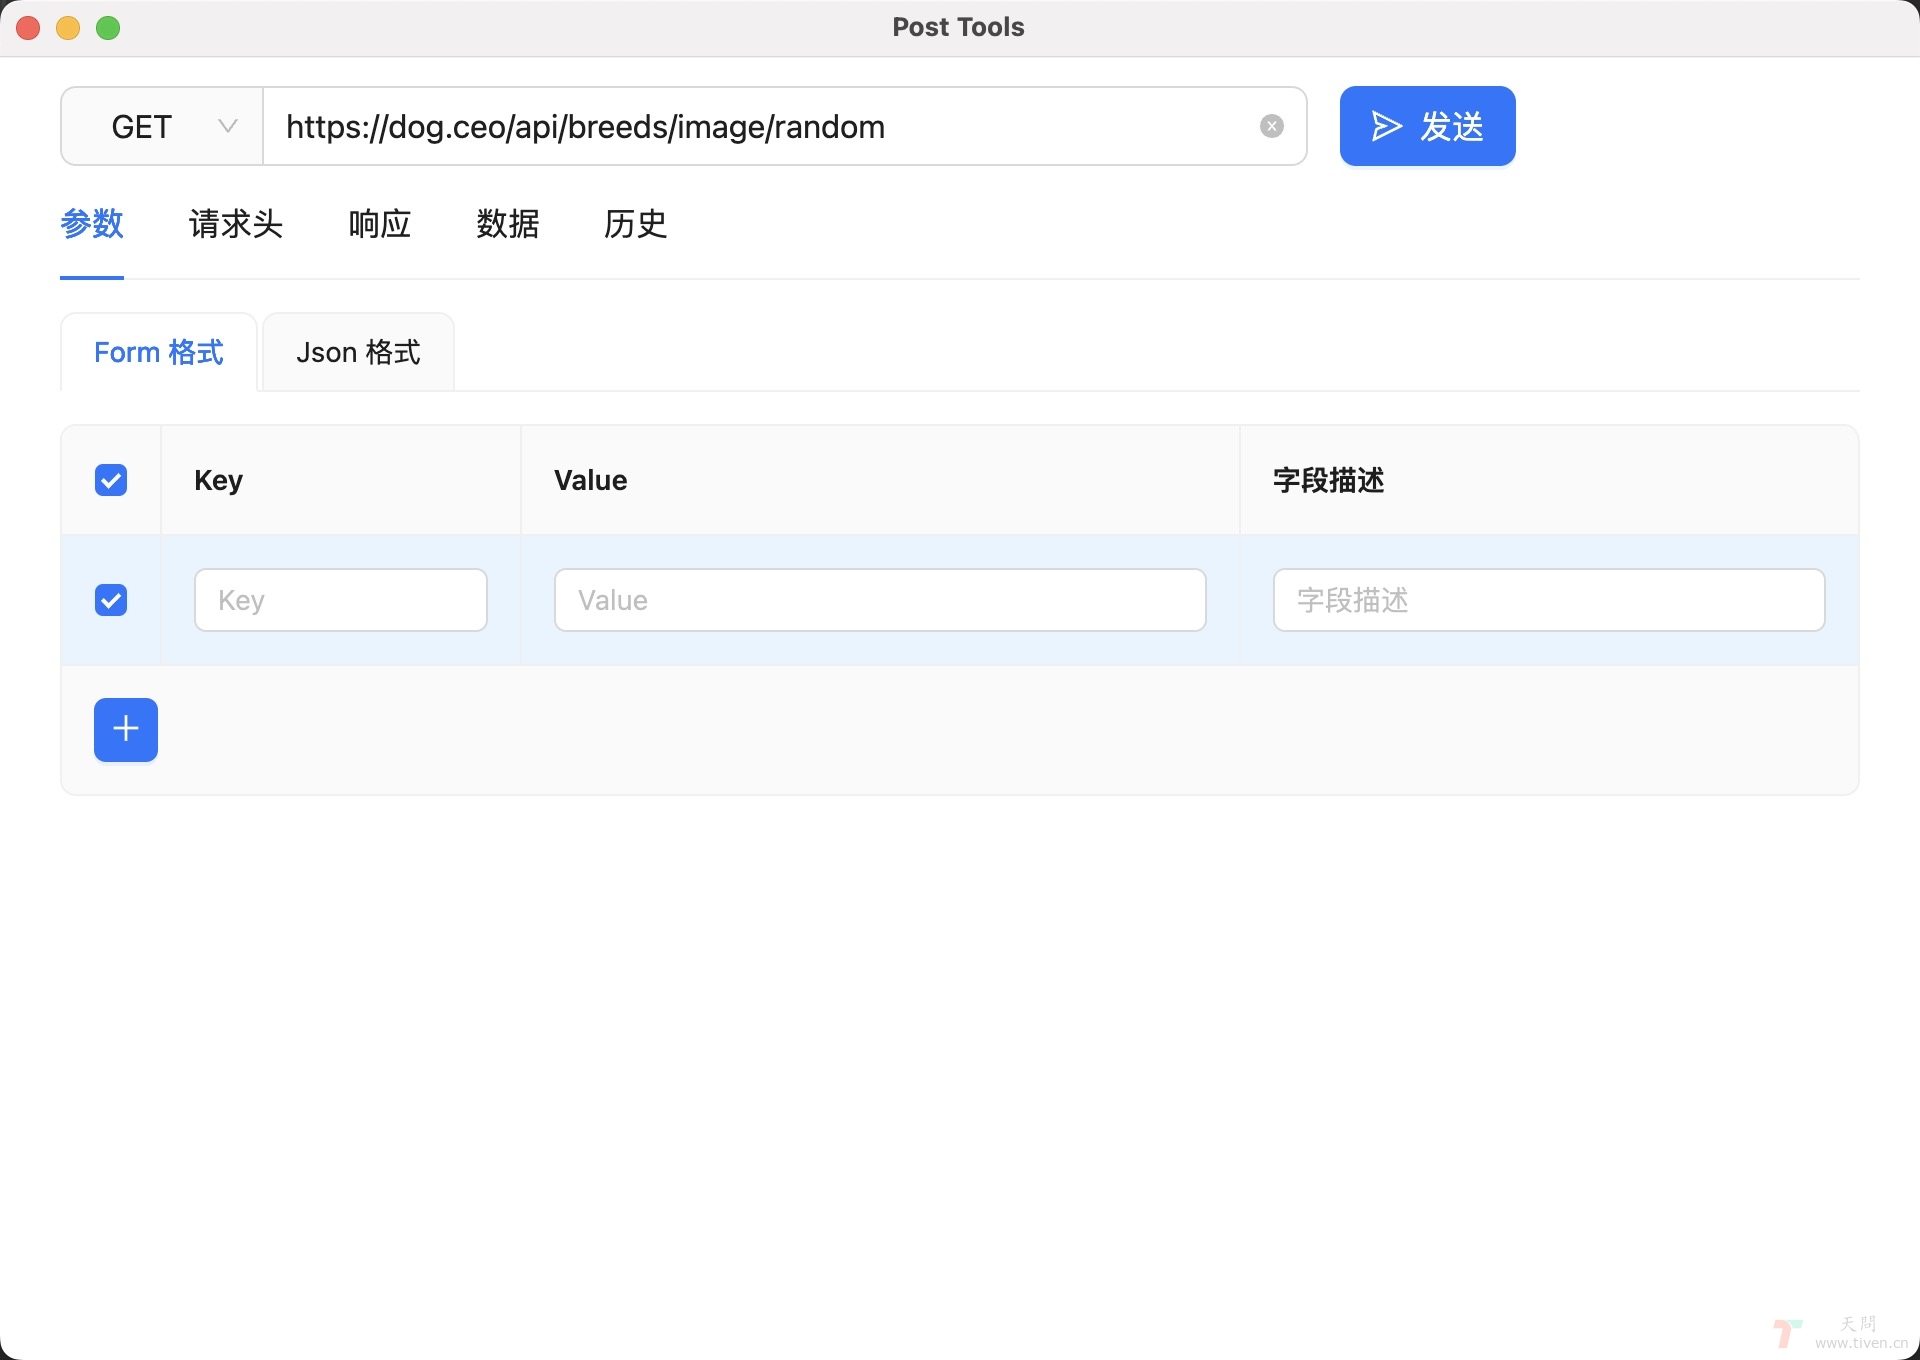
Task: Select the Json 格式 sub-tab
Action: pyautogui.click(x=358, y=352)
